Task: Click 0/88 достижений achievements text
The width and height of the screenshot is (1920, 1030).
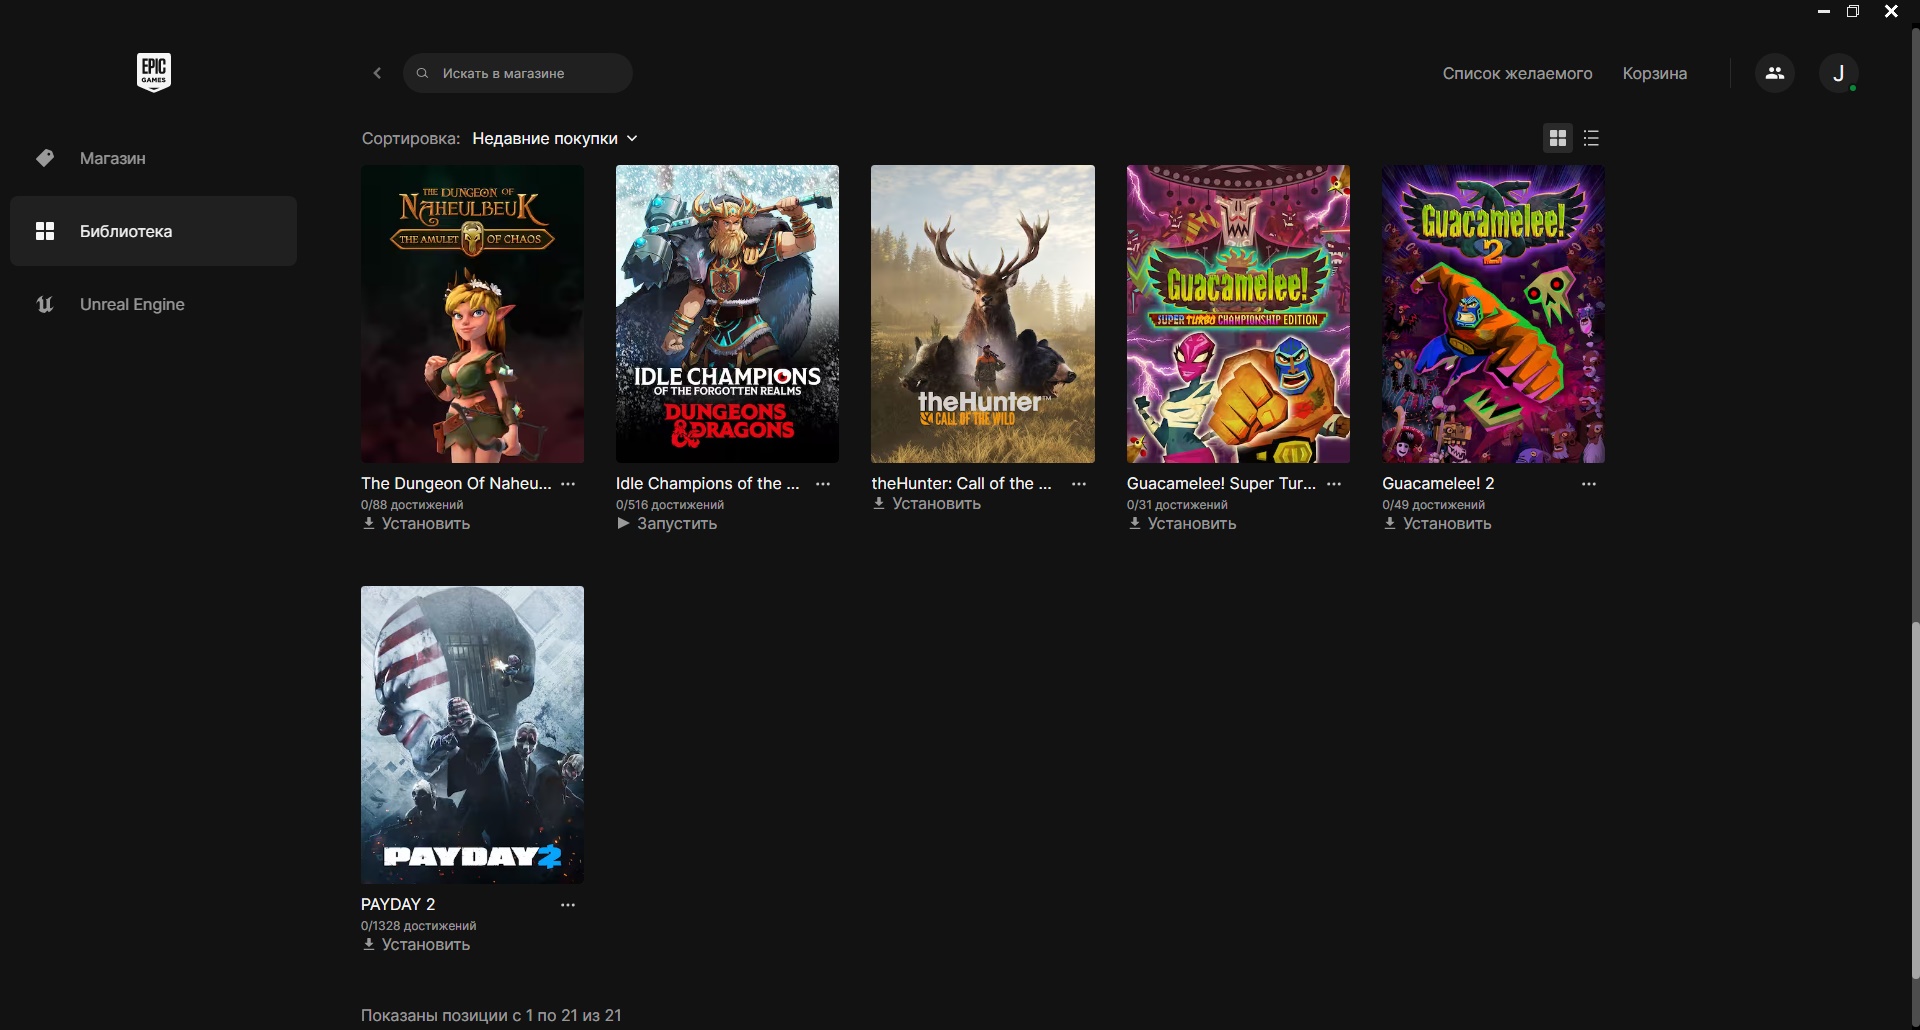Action: (x=412, y=505)
